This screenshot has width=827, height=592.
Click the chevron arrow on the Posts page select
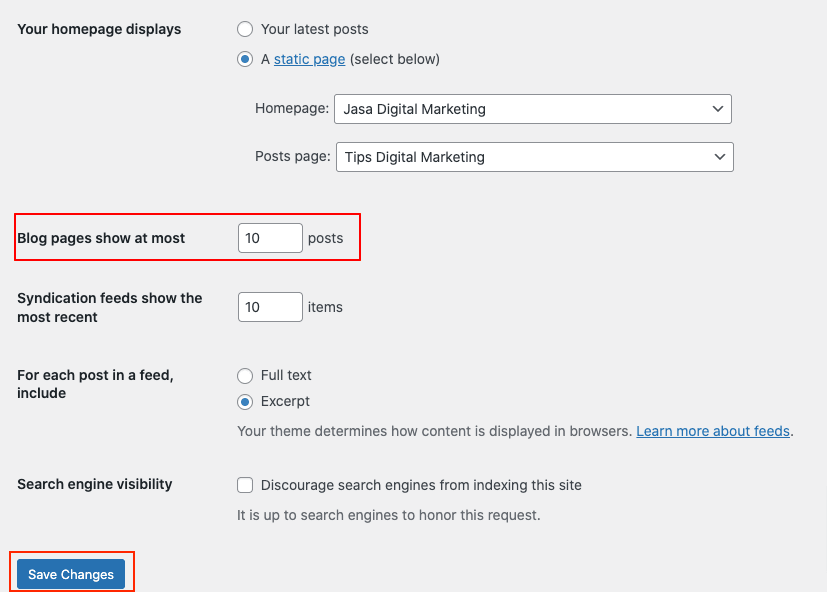[x=719, y=157]
